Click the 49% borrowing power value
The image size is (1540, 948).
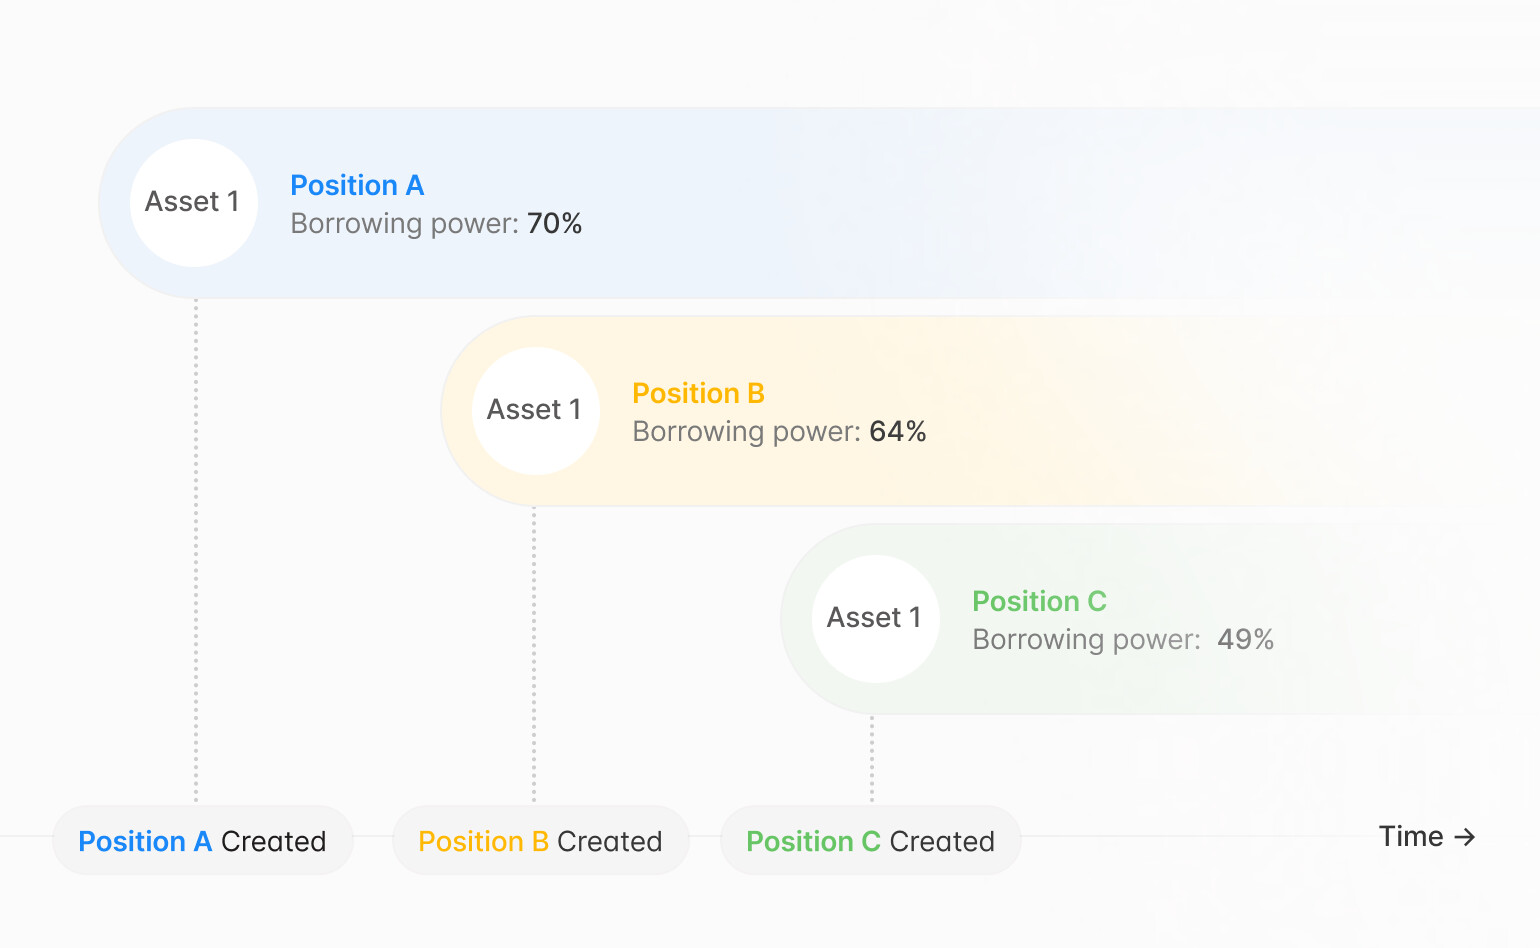(x=1245, y=640)
